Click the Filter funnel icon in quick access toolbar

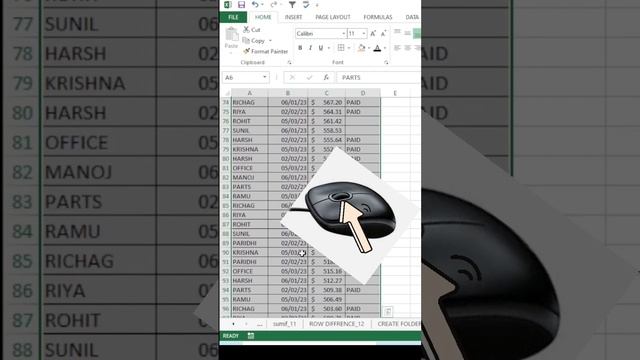(292, 4)
